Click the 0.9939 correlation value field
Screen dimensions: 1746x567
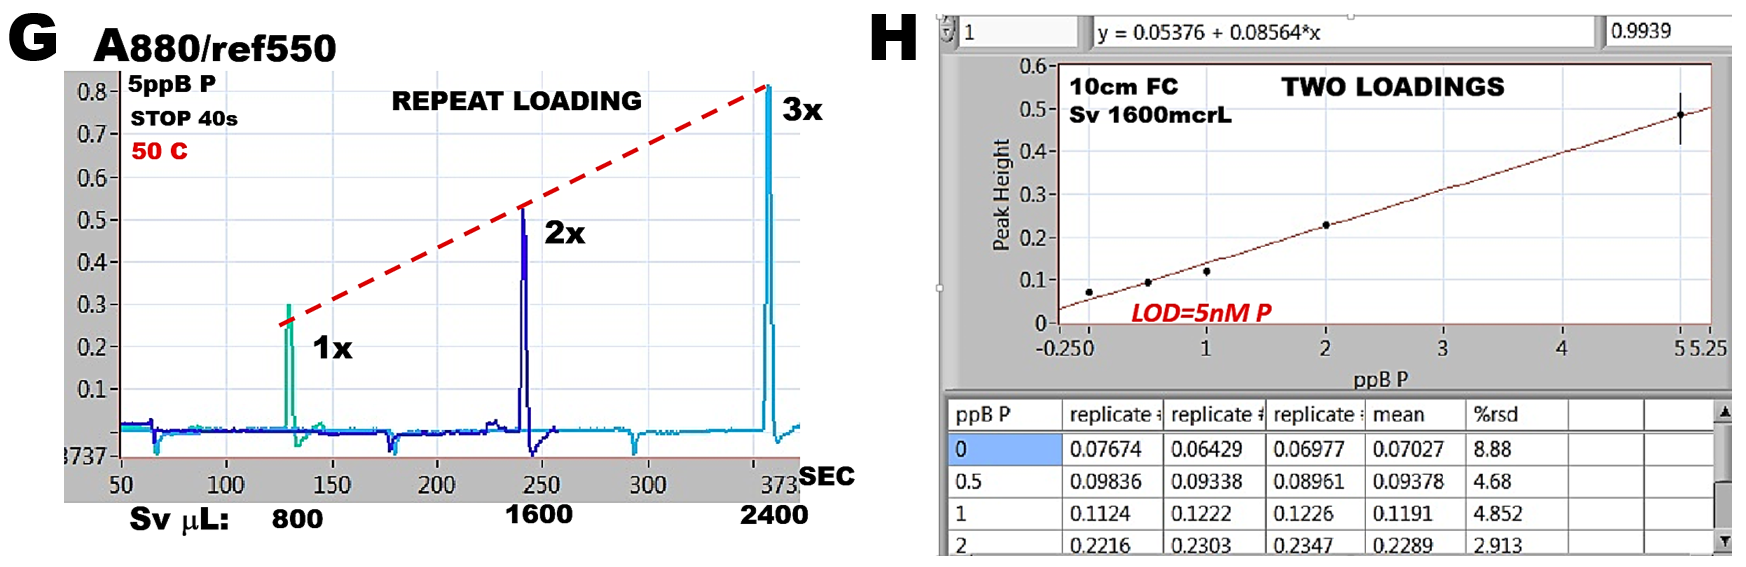click(x=1666, y=31)
